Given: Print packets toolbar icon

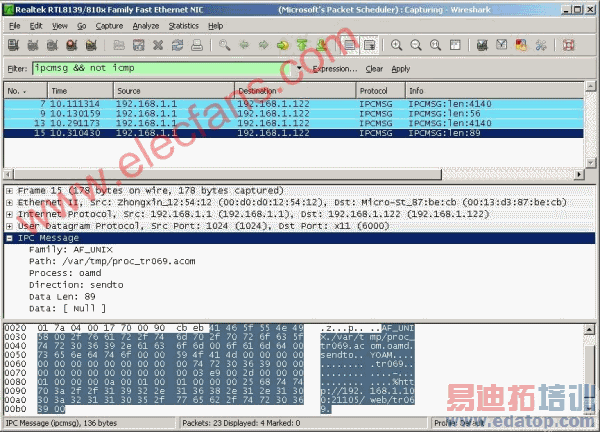Looking at the screenshot, I should click(197, 45).
